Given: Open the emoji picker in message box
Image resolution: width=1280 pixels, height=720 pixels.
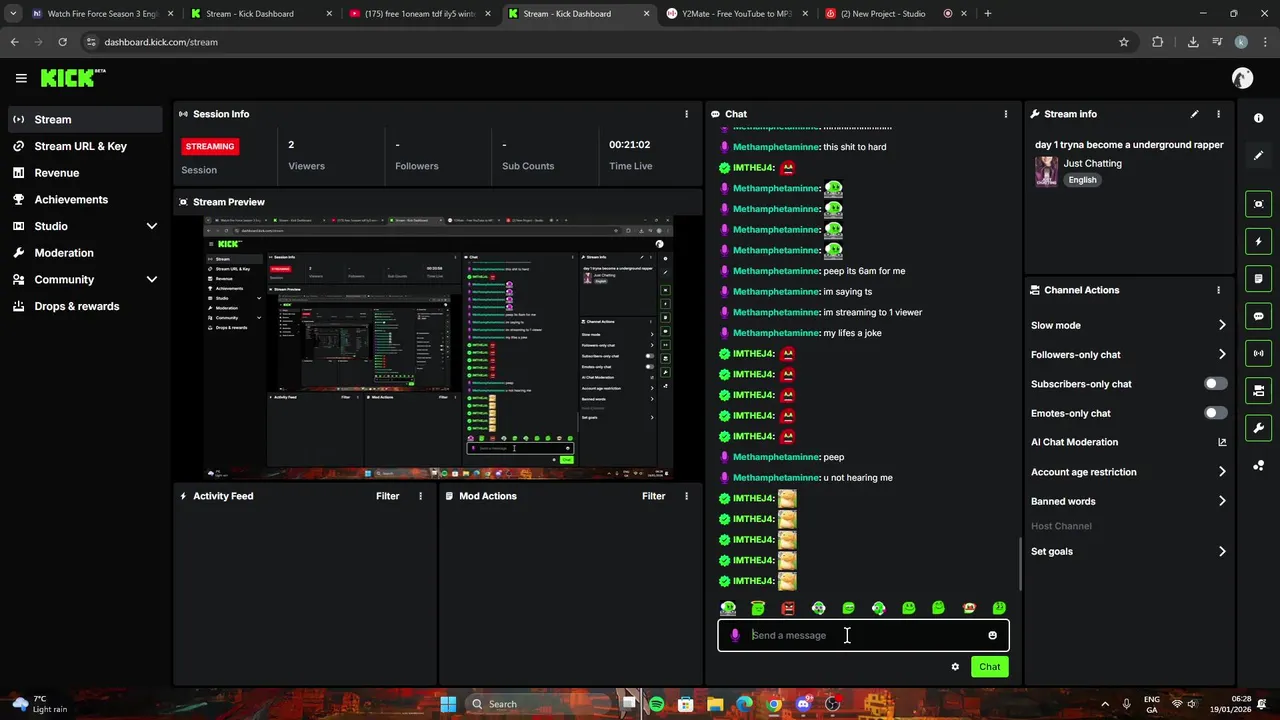Looking at the screenshot, I should coord(992,635).
